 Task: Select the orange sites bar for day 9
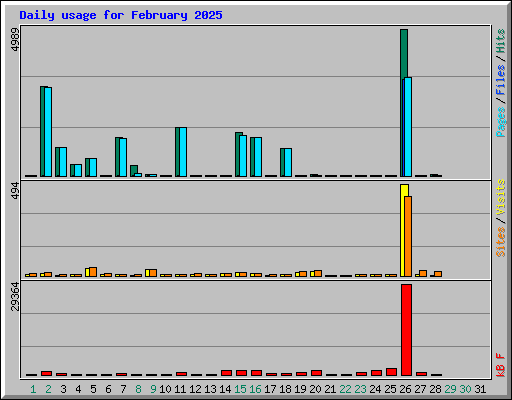click(153, 273)
